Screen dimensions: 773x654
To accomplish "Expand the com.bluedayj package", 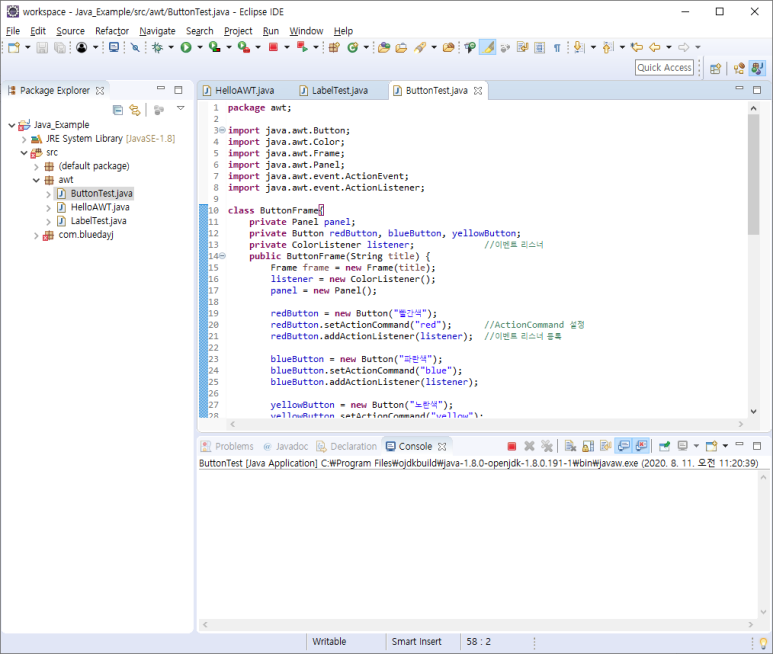I will pos(36,236).
